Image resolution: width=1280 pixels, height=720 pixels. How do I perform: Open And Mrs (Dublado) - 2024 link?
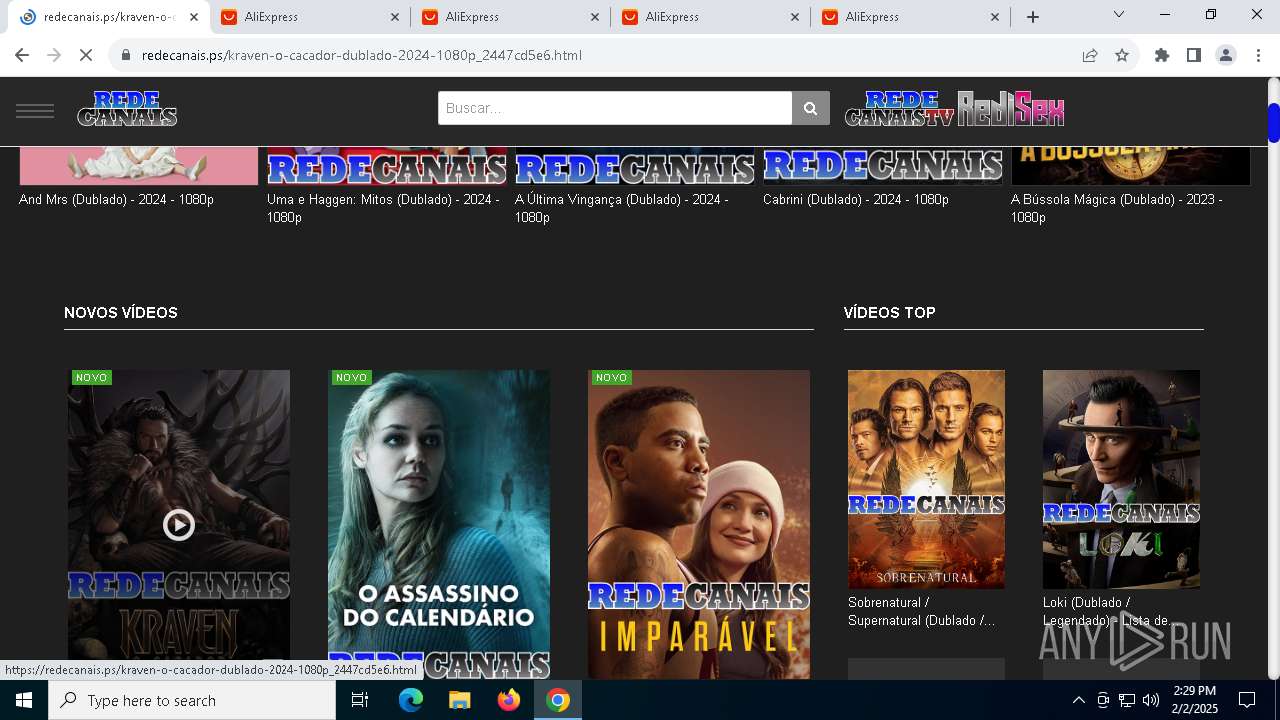(x=116, y=199)
